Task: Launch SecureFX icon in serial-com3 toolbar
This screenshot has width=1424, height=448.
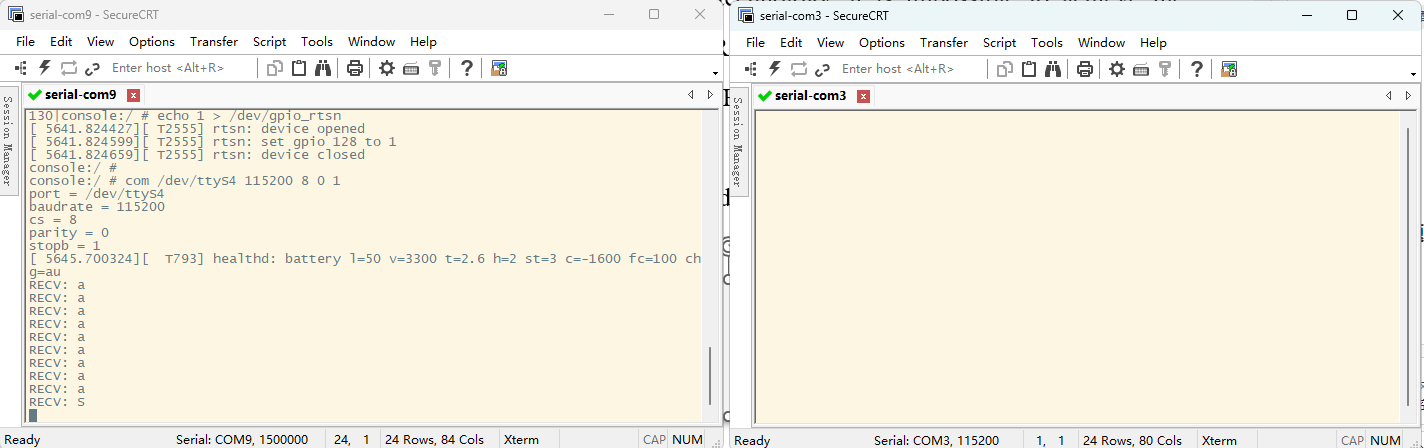Action: point(1229,68)
